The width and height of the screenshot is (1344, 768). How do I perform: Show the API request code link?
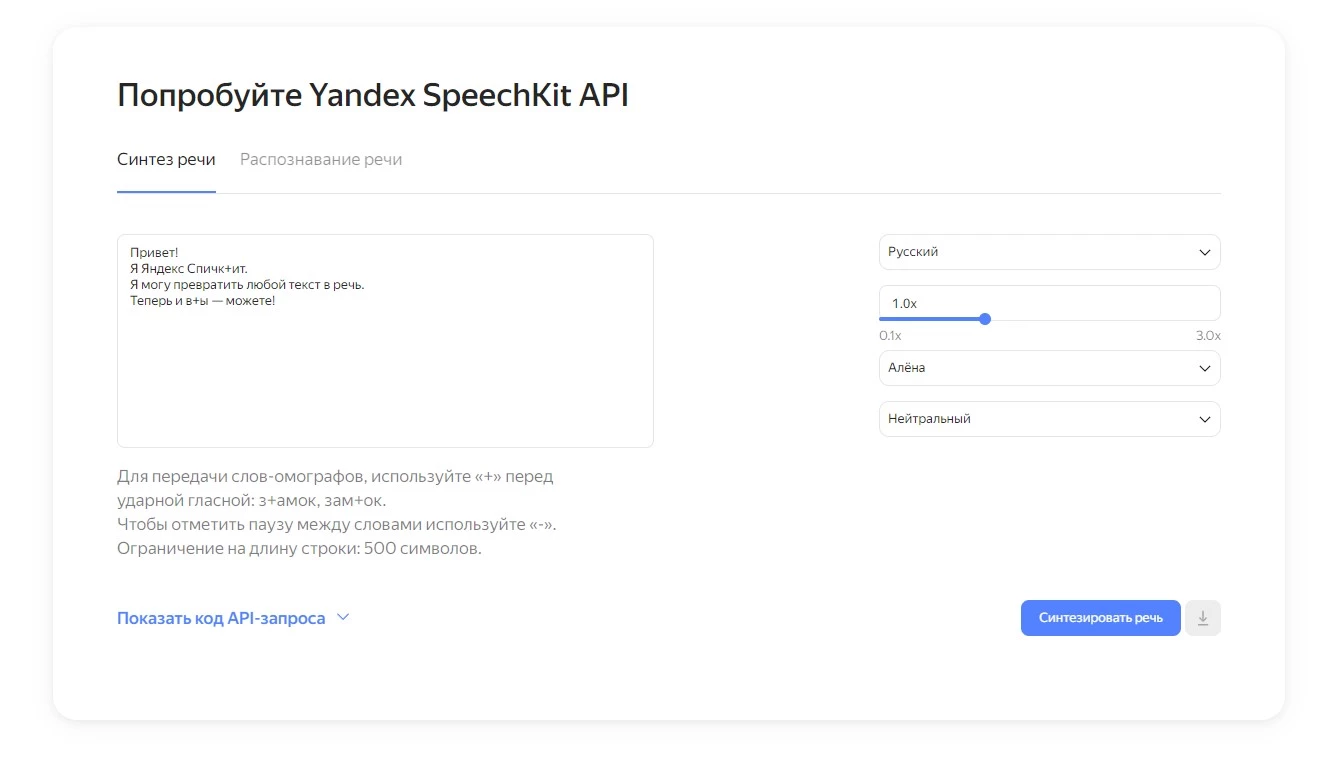tap(221, 618)
